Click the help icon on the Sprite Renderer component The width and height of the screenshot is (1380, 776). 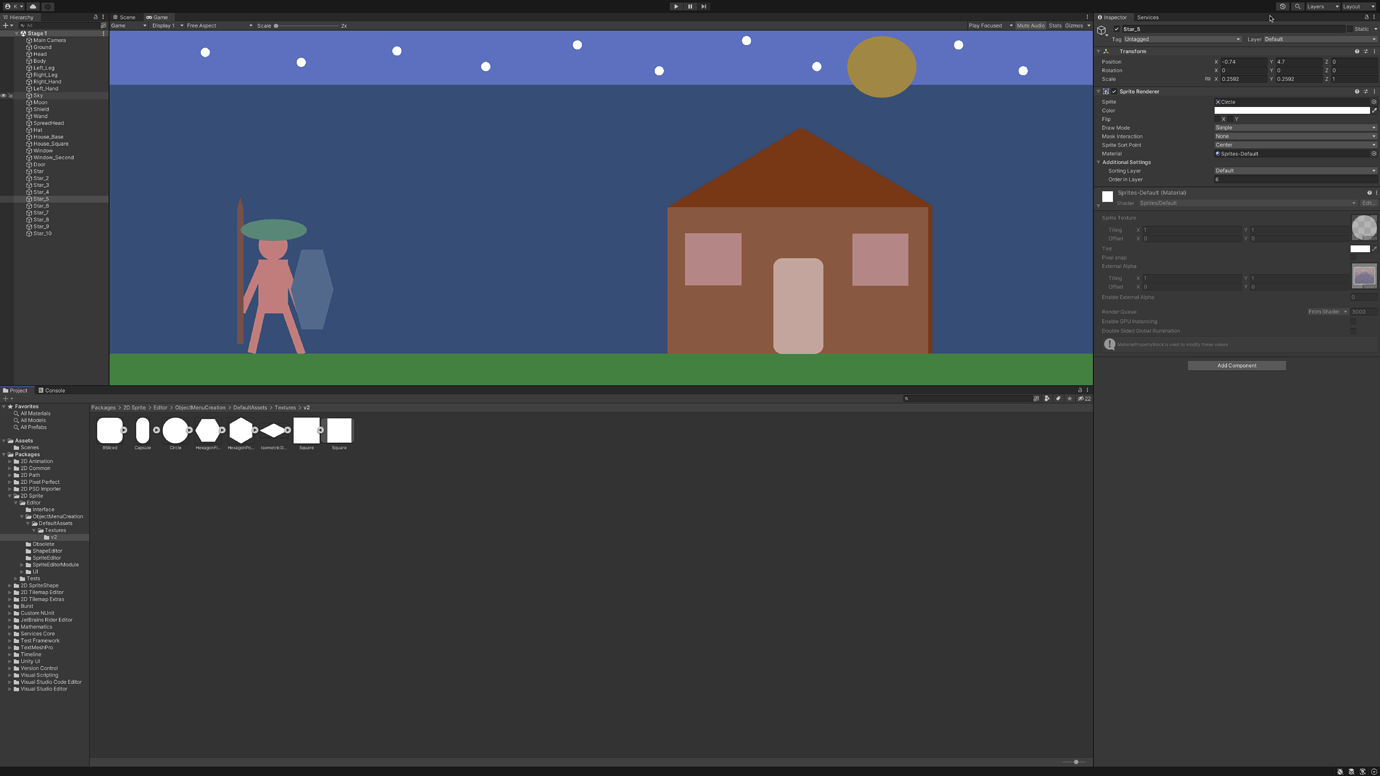pos(1356,91)
